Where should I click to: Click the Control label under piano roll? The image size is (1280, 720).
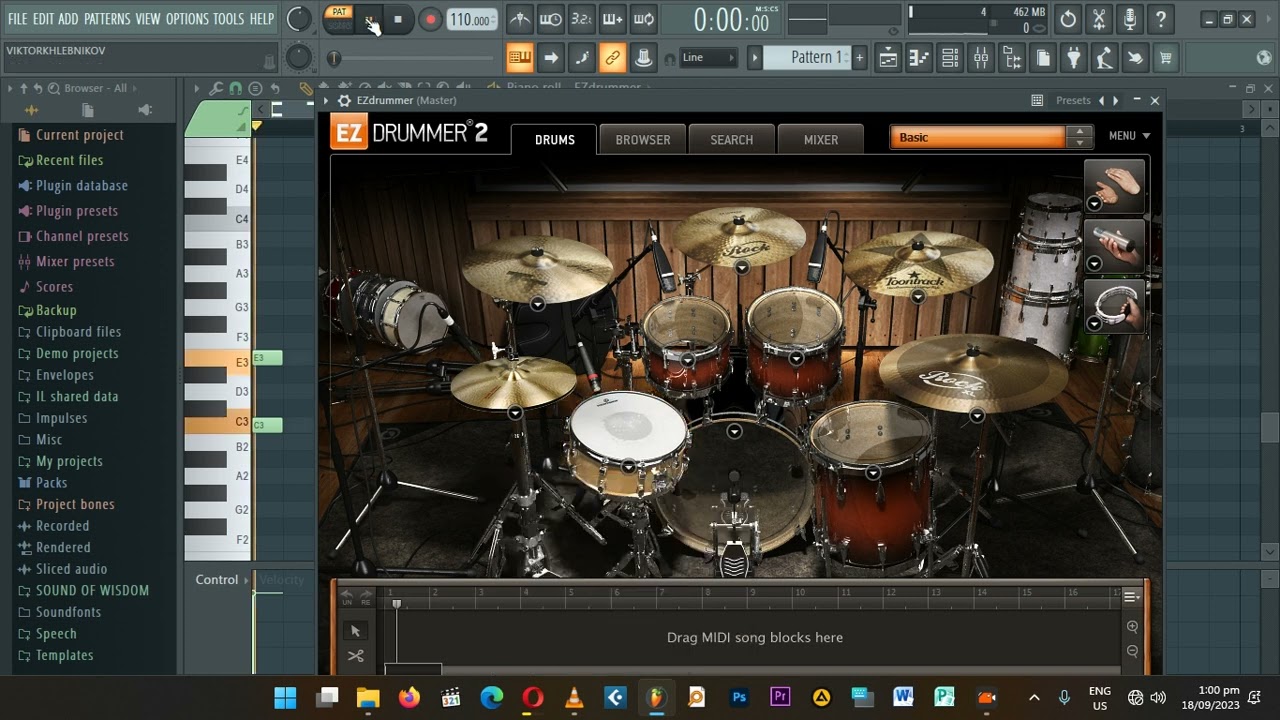(217, 579)
